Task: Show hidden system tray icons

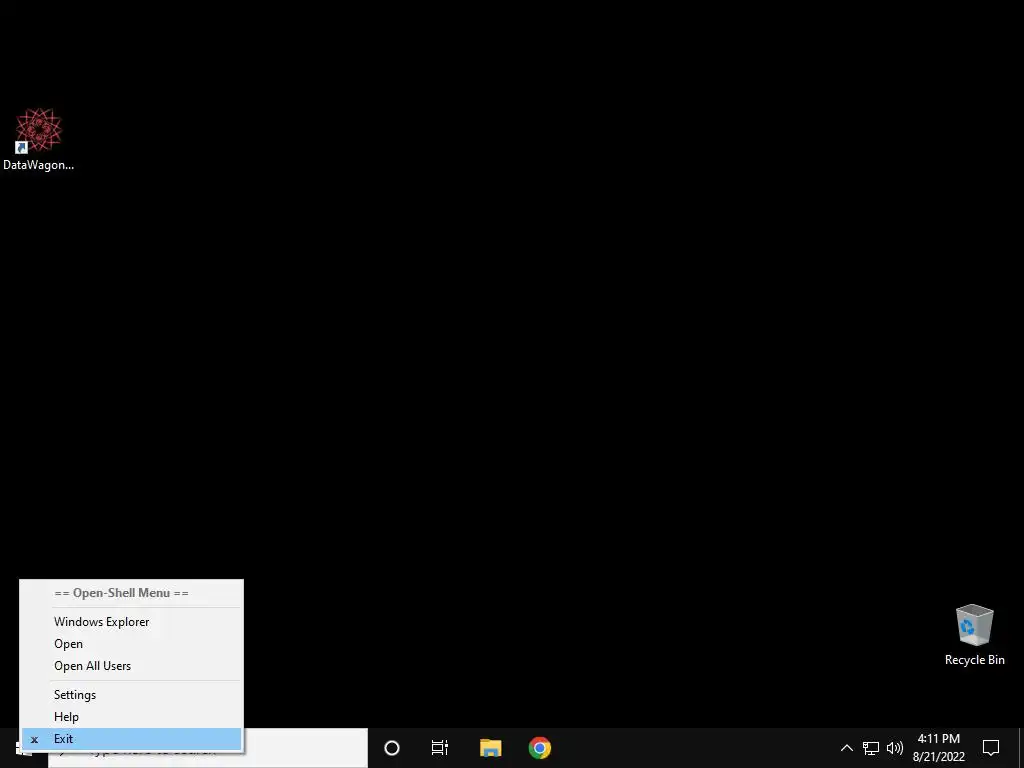Action: click(846, 748)
